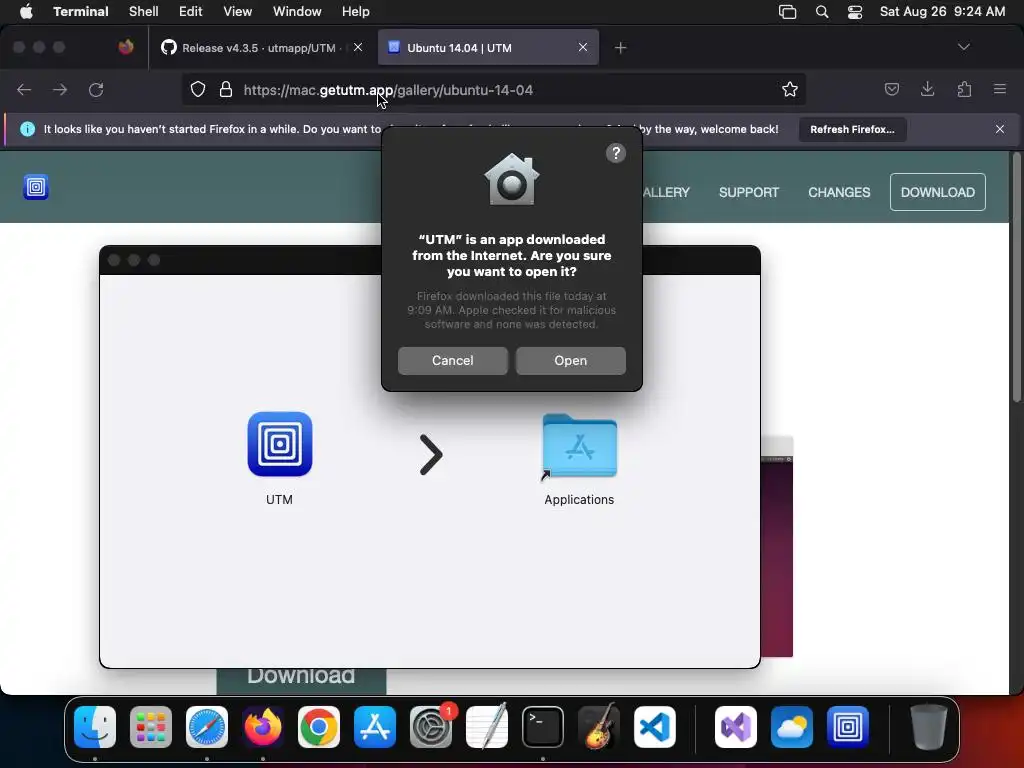Open Finder from the Dock
Image resolution: width=1024 pixels, height=768 pixels.
[x=95, y=727]
